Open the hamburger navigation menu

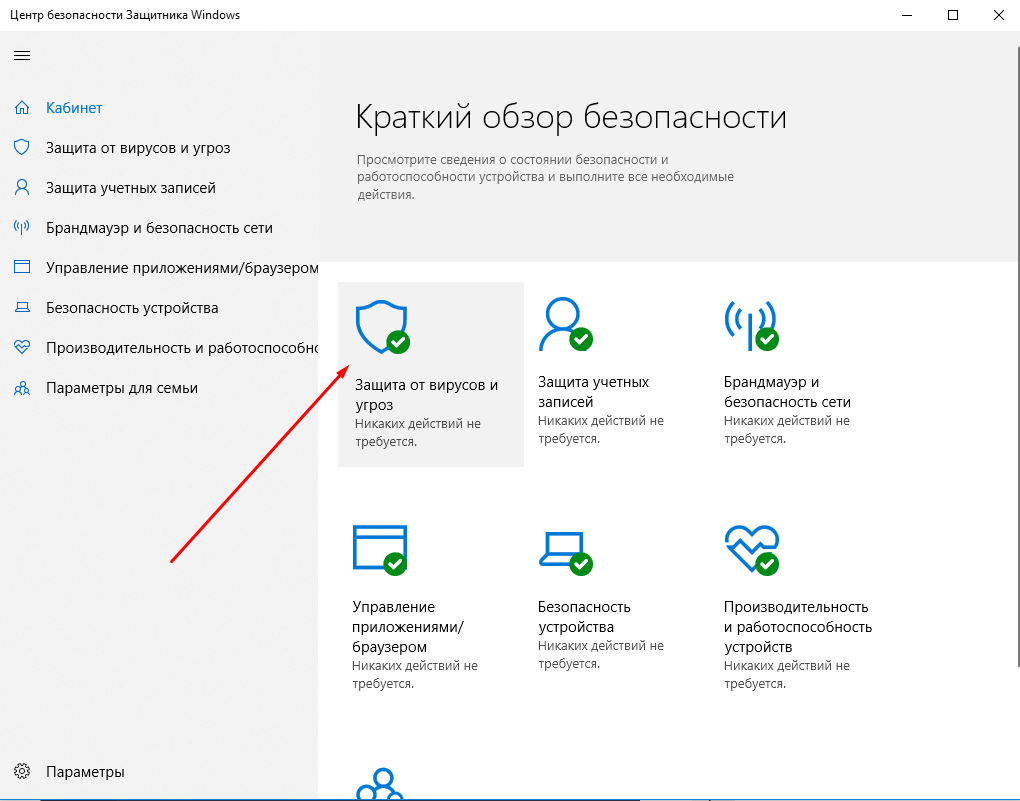(22, 55)
